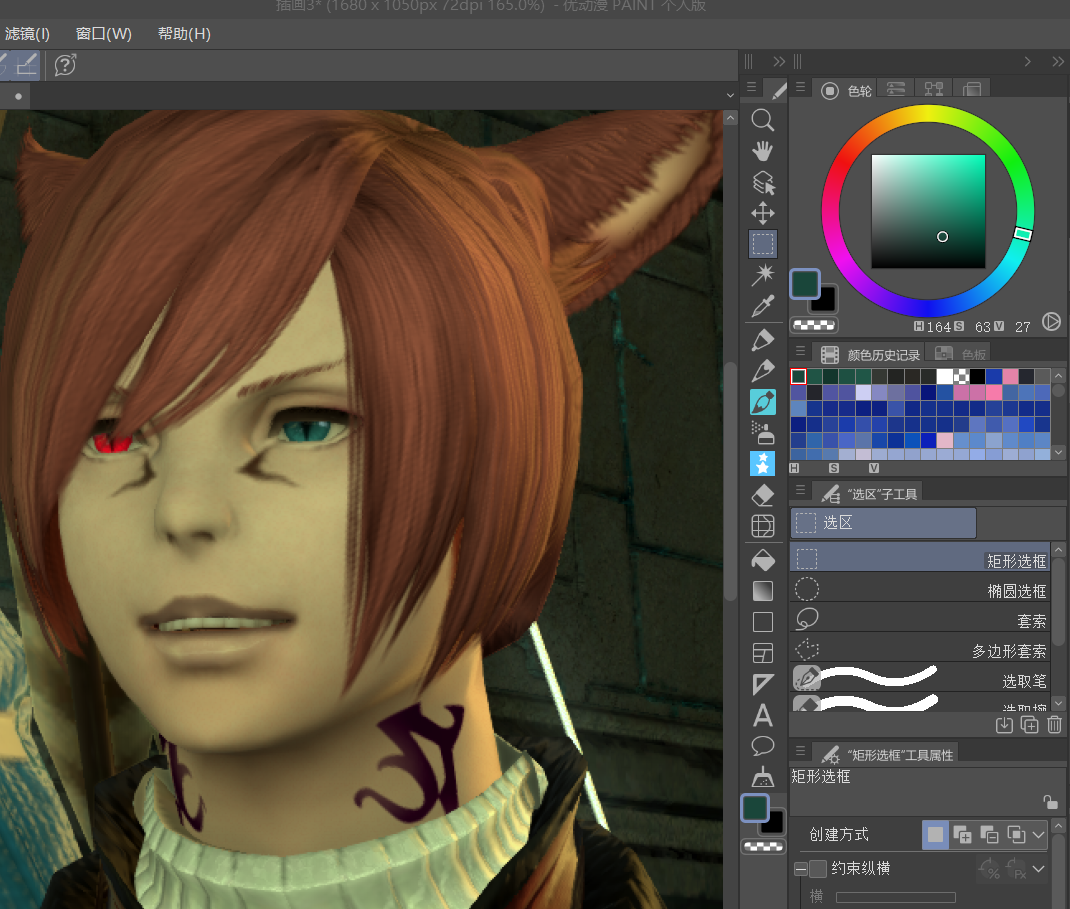Select the Frame border tool
Viewport: 1070px width, 909px height.
pyautogui.click(x=762, y=653)
